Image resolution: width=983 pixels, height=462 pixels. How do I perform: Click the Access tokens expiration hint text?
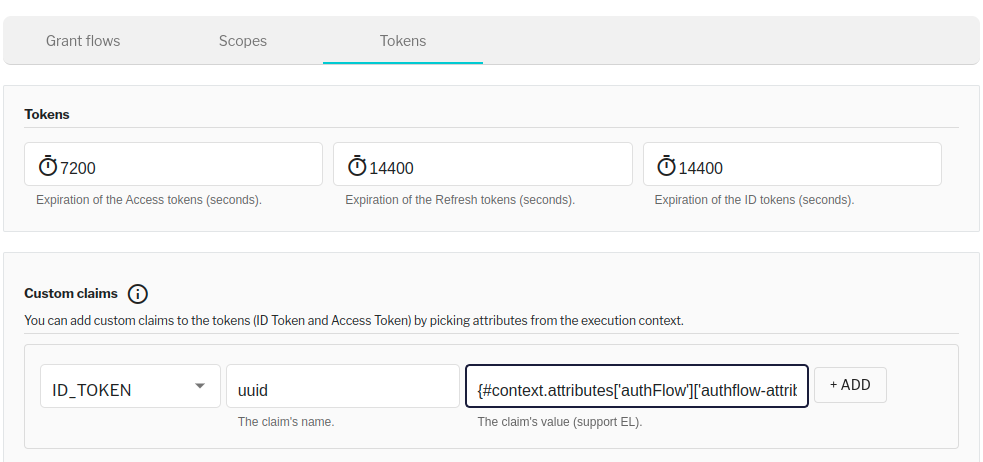coord(149,200)
